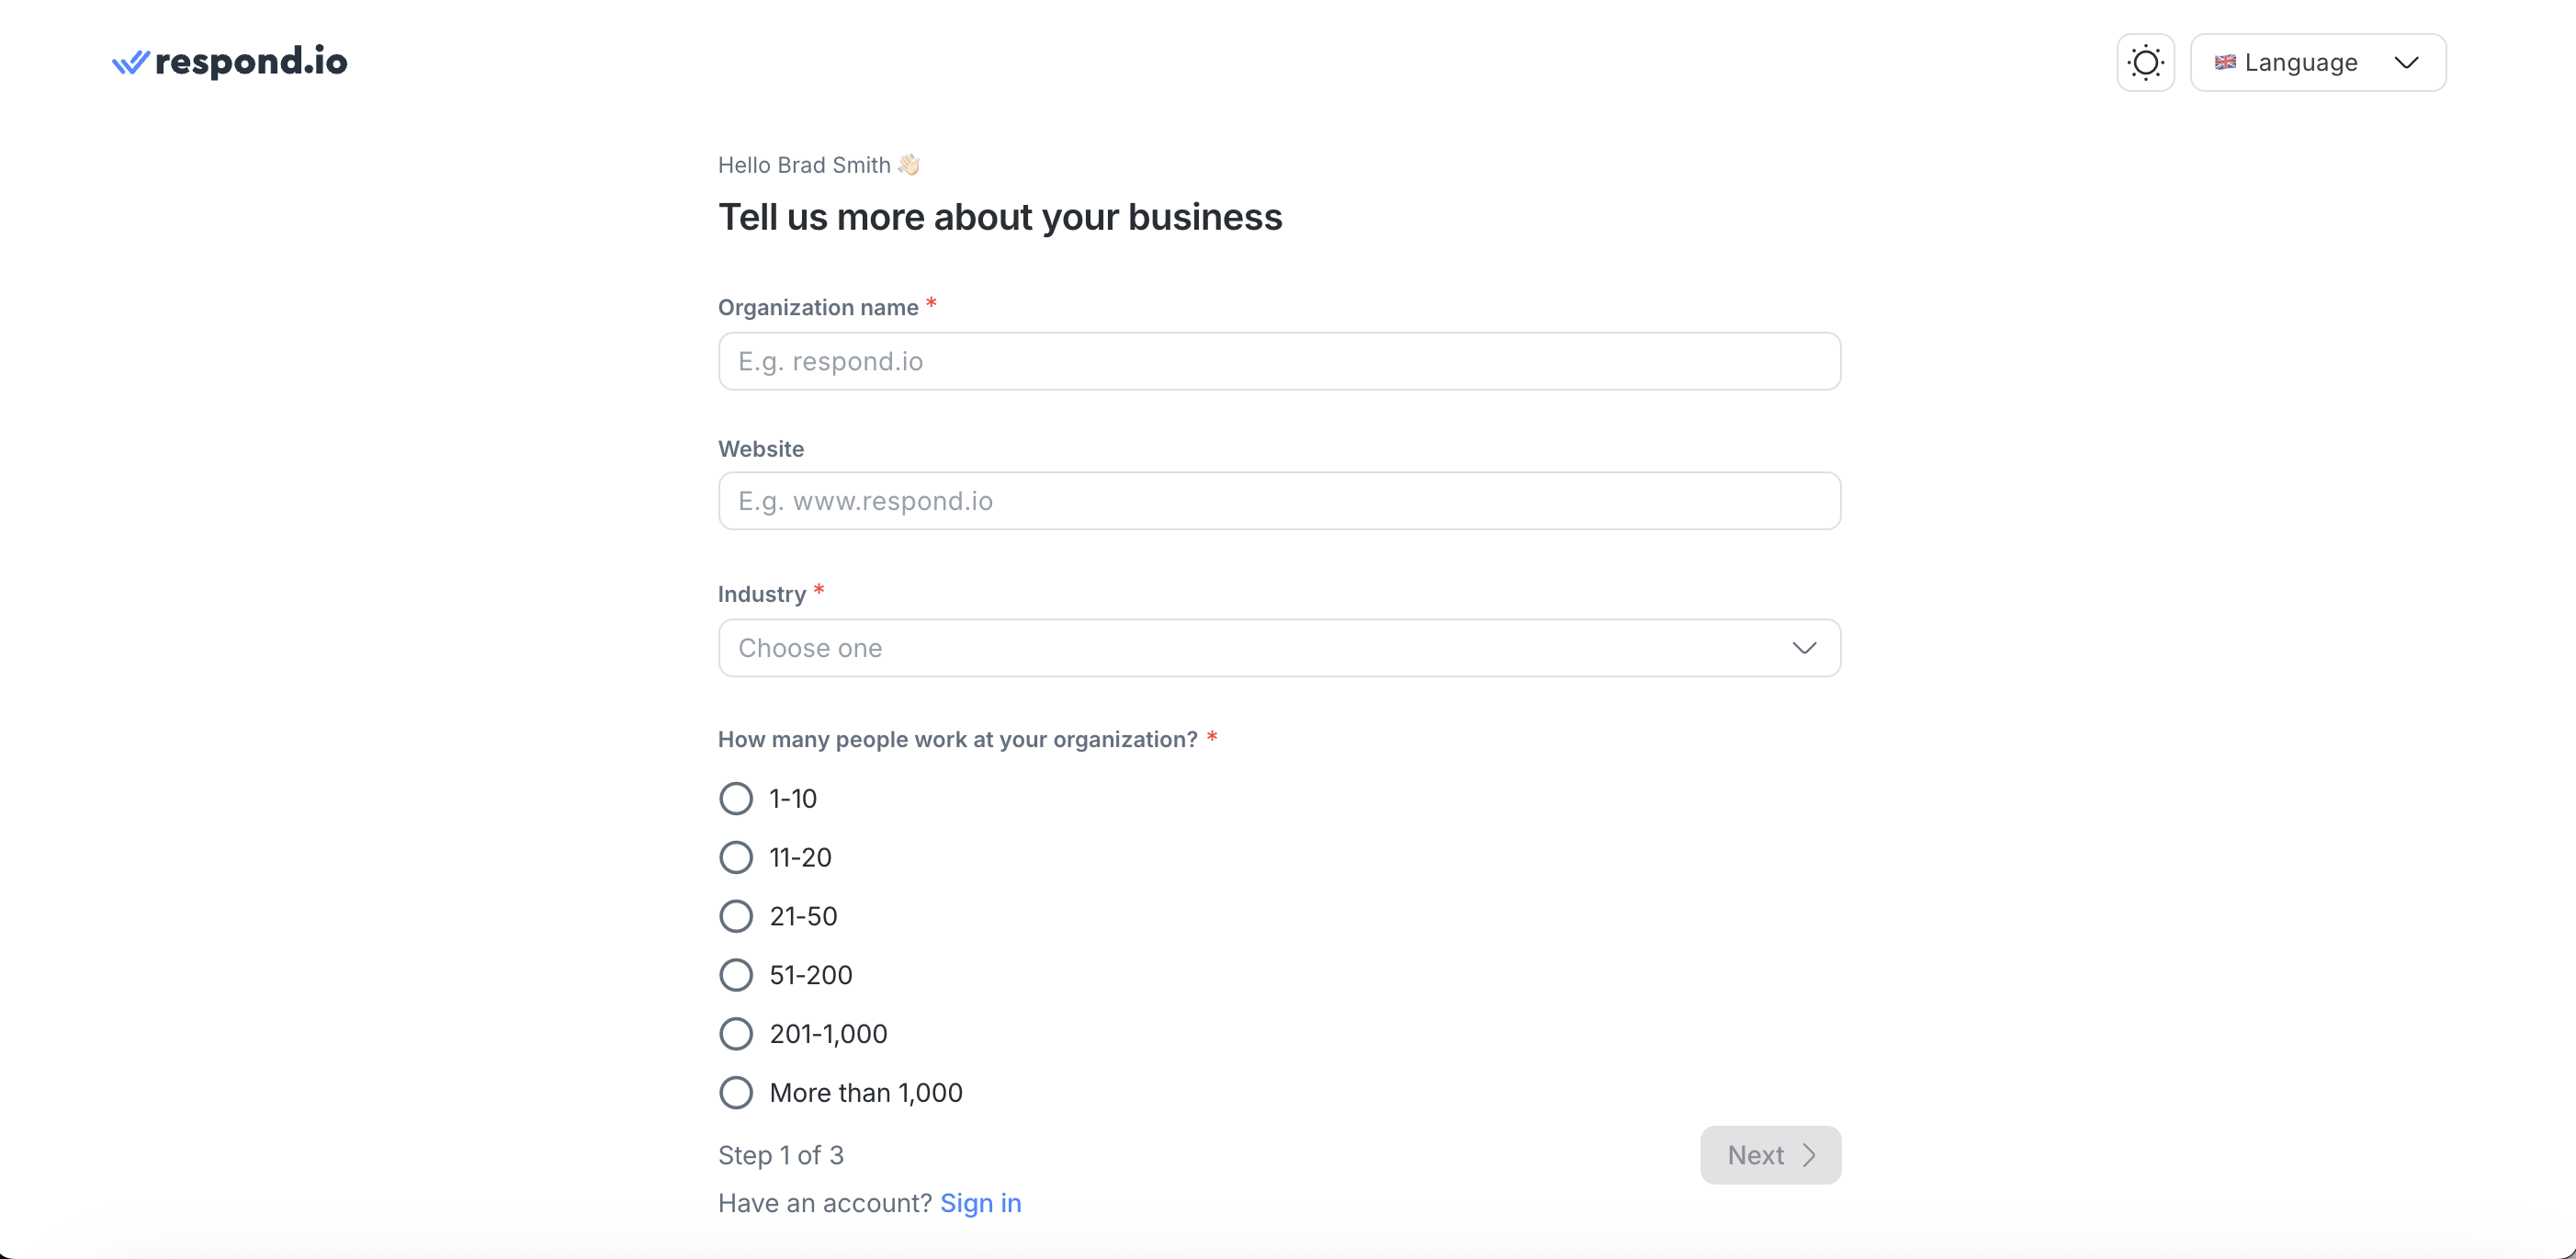Viewport: 2576px width, 1259px height.
Task: Select the 1-10 employees radio option
Action: coord(736,799)
